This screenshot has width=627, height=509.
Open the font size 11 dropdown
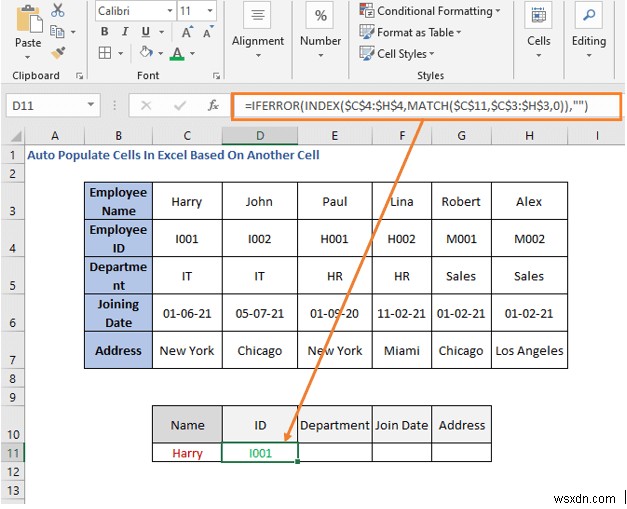[x=210, y=11]
